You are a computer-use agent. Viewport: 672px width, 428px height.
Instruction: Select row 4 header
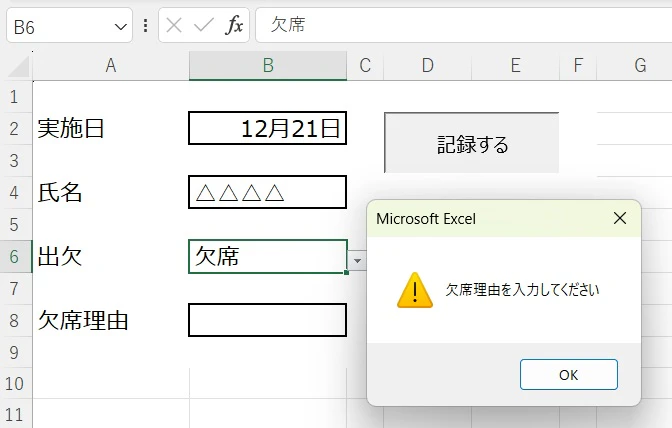(14, 192)
